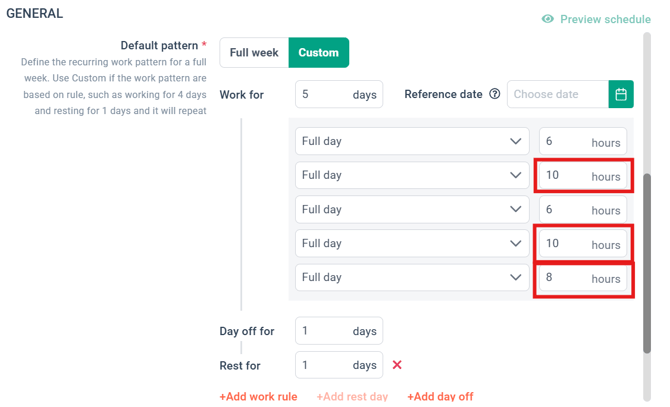Click the Day off for days field
The height and width of the screenshot is (407, 670).
tap(339, 331)
